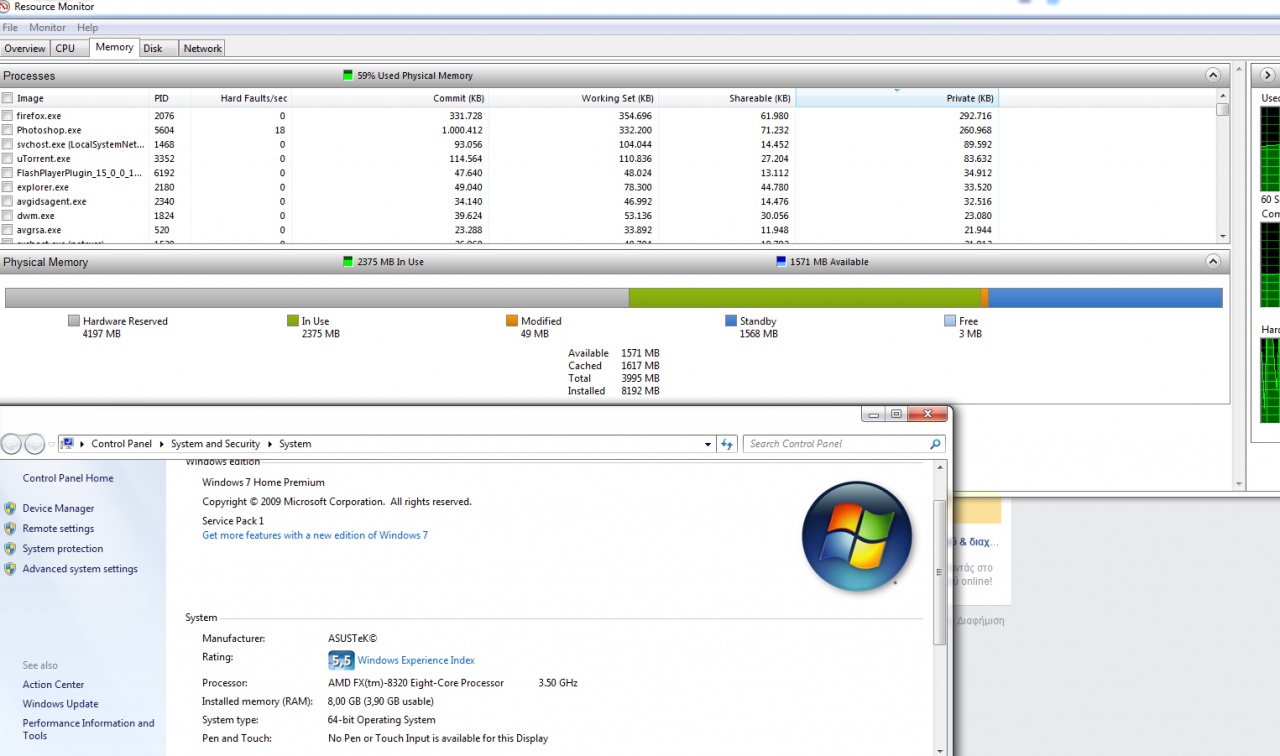Image resolution: width=1280 pixels, height=756 pixels.
Task: Click the green 59% Used Physical Memory indicator
Action: [348, 75]
